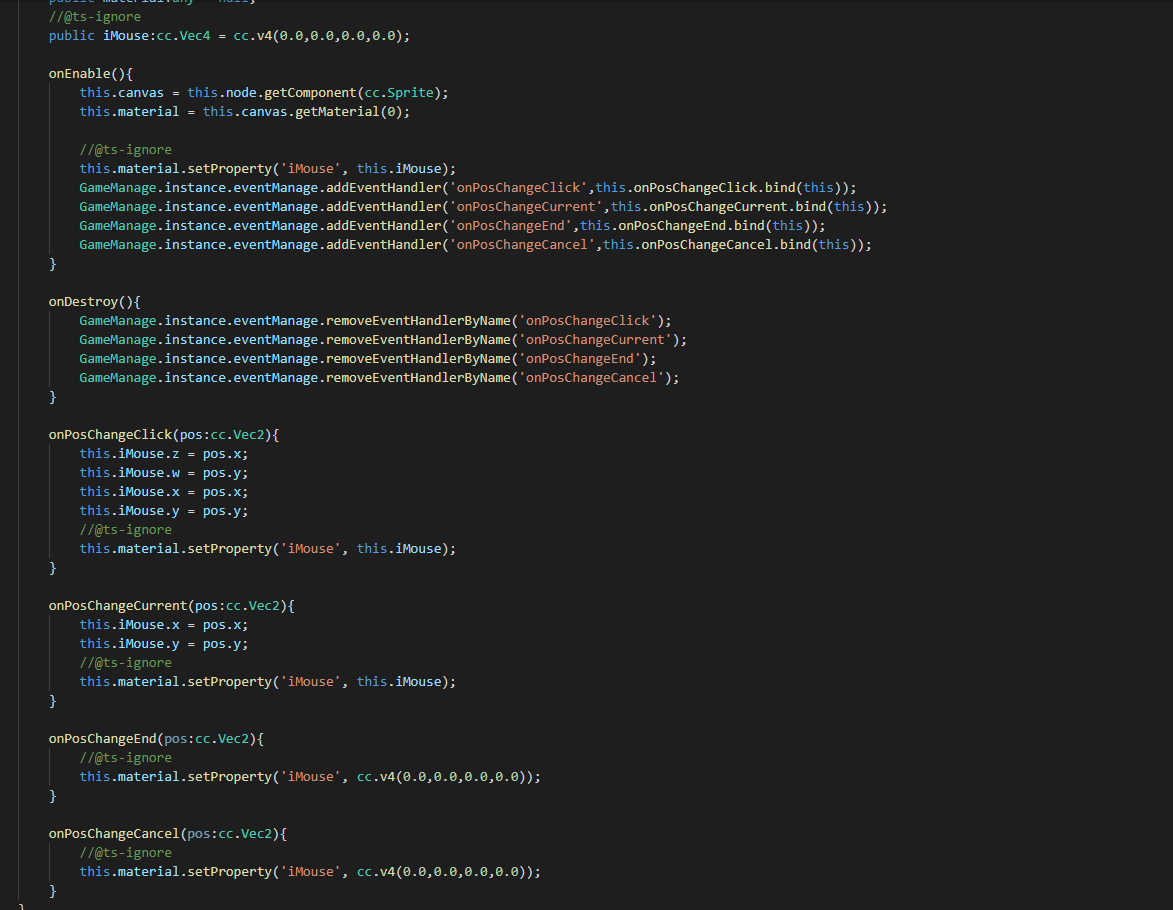Click the onPosChangeEnd method definition name
This screenshot has width=1173, height=910.
102,739
